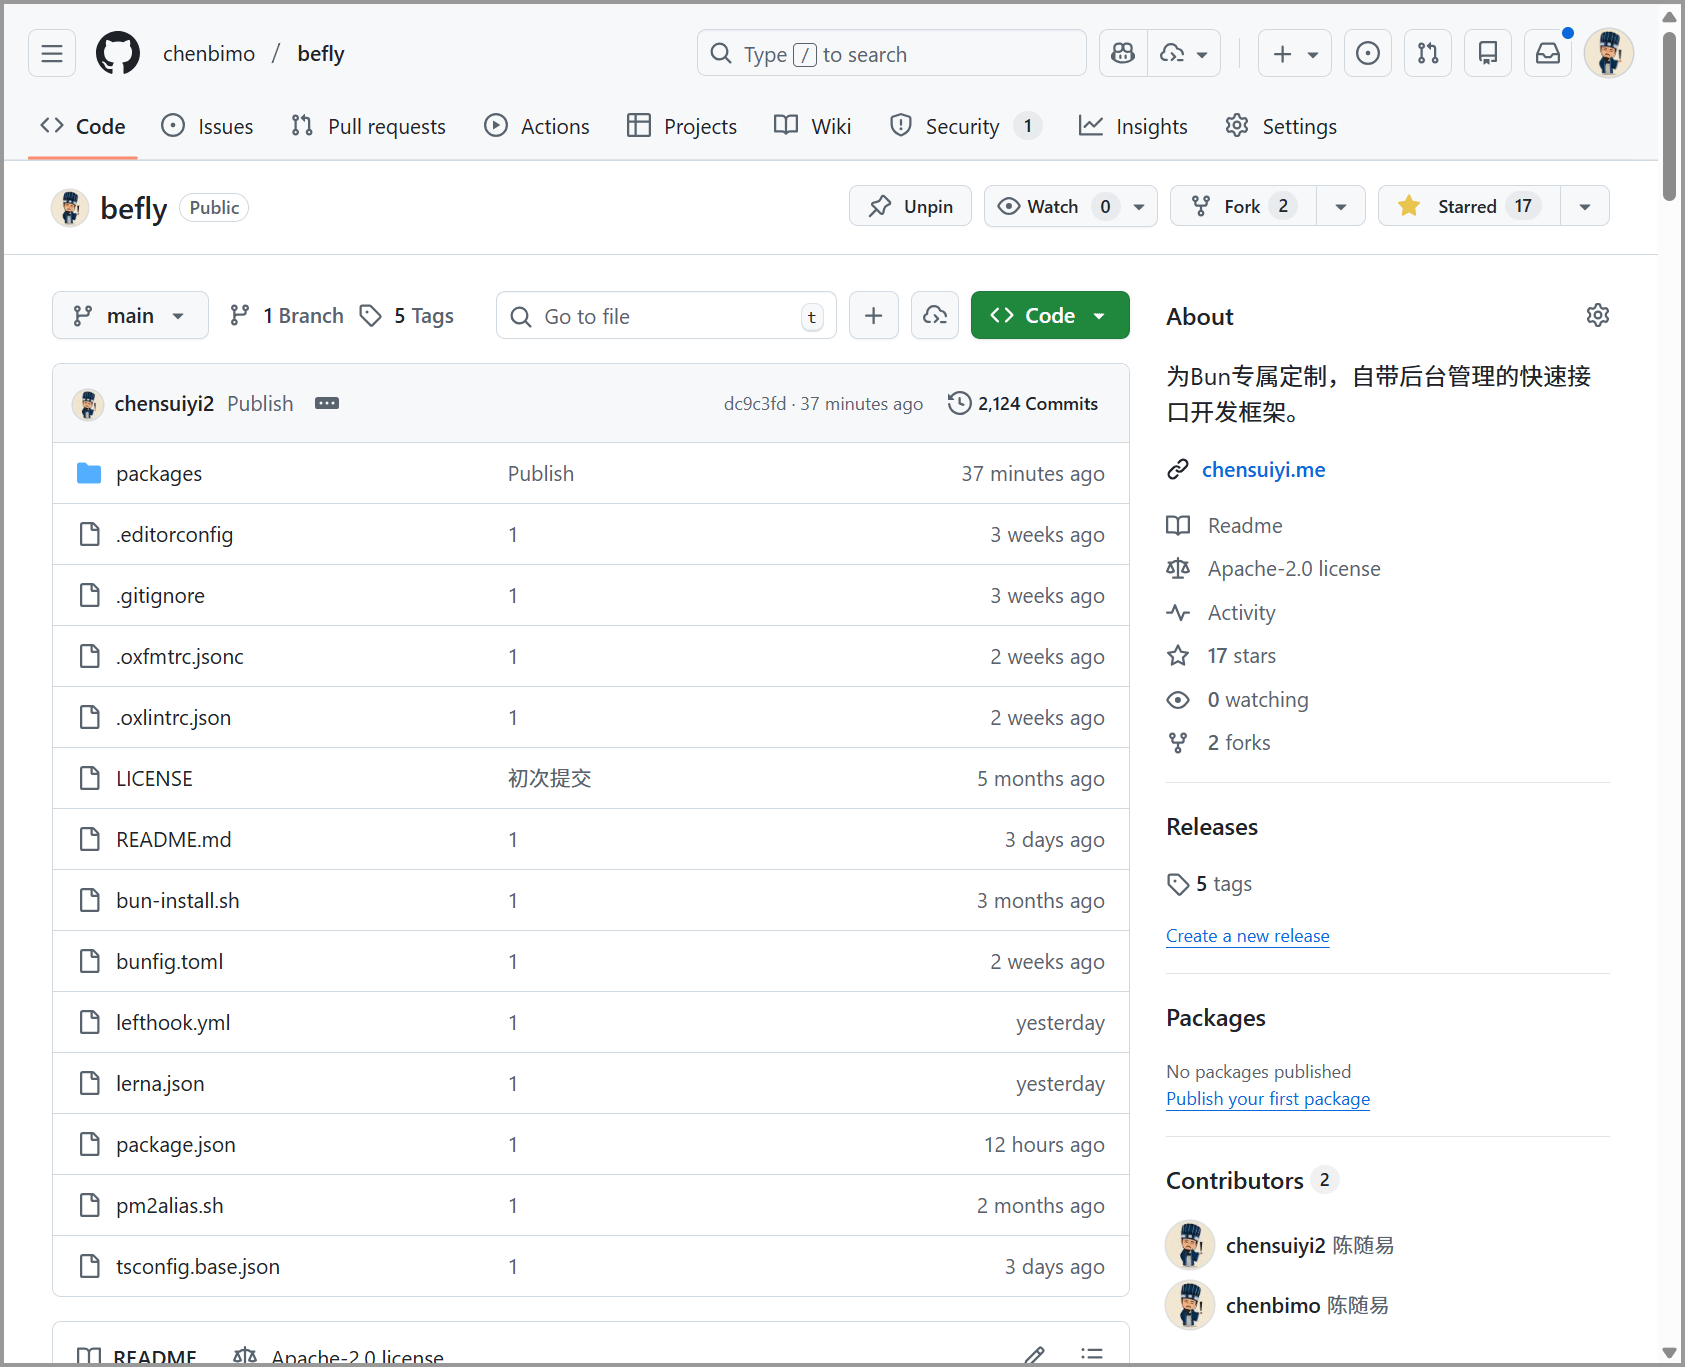The height and width of the screenshot is (1367, 1685).
Task: Open repositories icon in top header
Action: [1488, 54]
